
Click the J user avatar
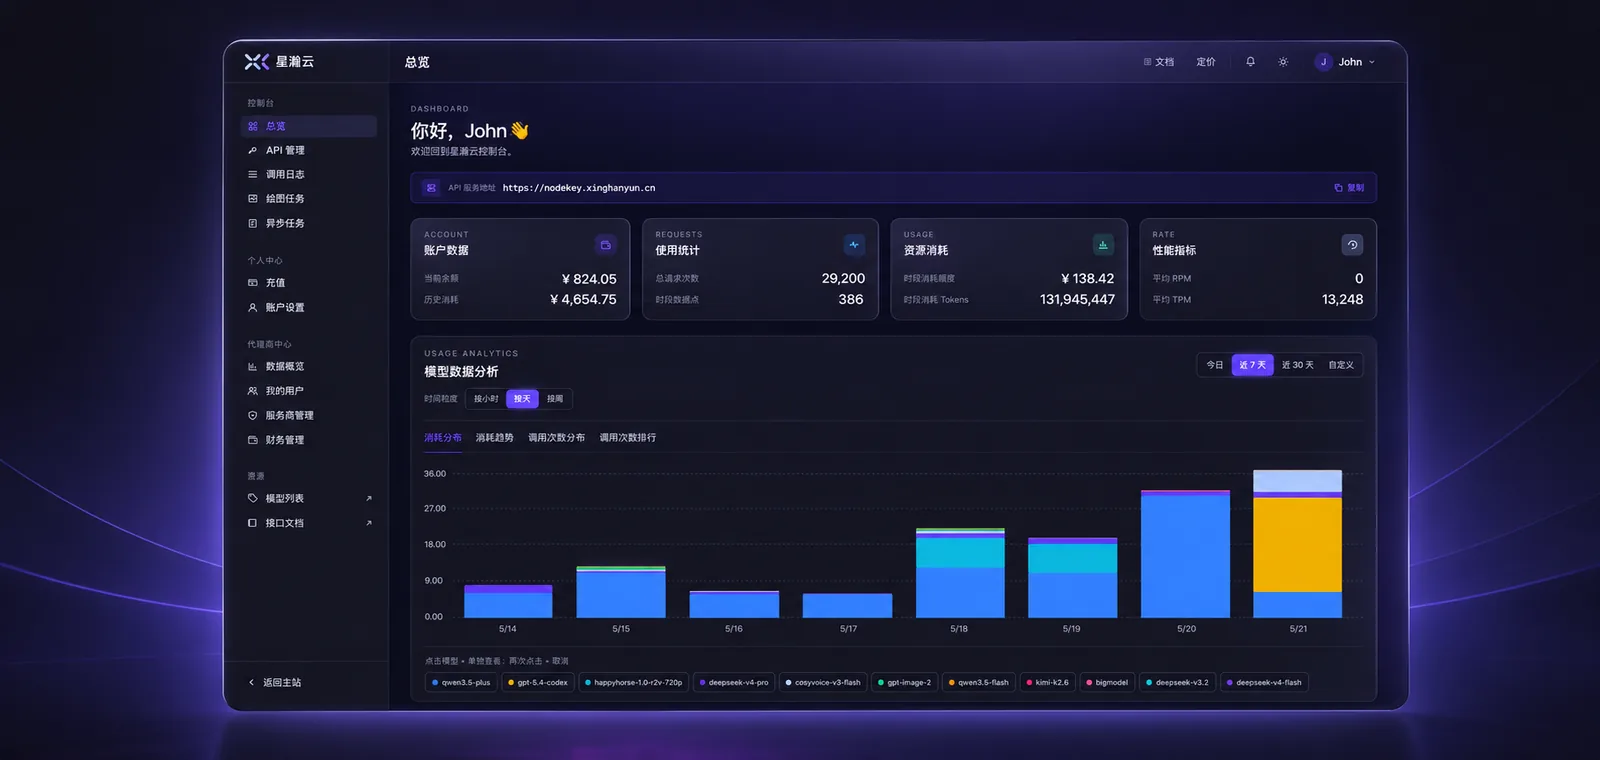pos(1323,62)
